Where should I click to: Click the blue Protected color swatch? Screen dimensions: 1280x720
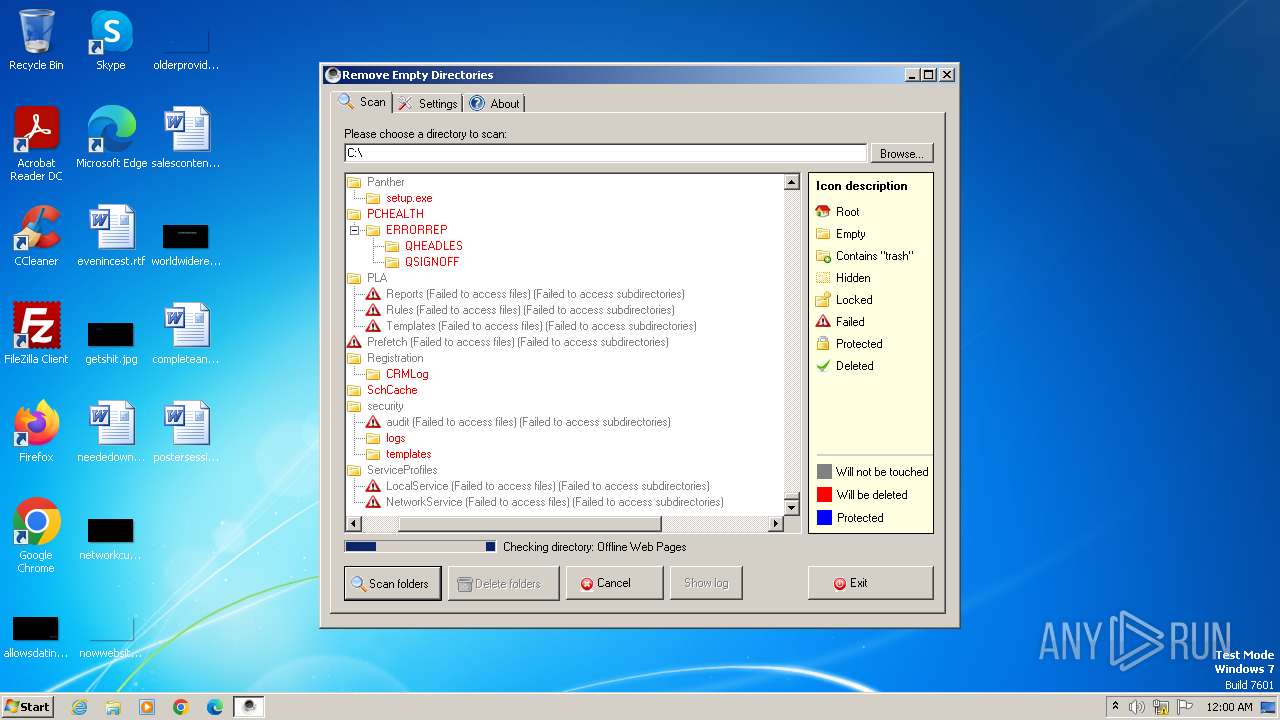pyautogui.click(x=824, y=518)
